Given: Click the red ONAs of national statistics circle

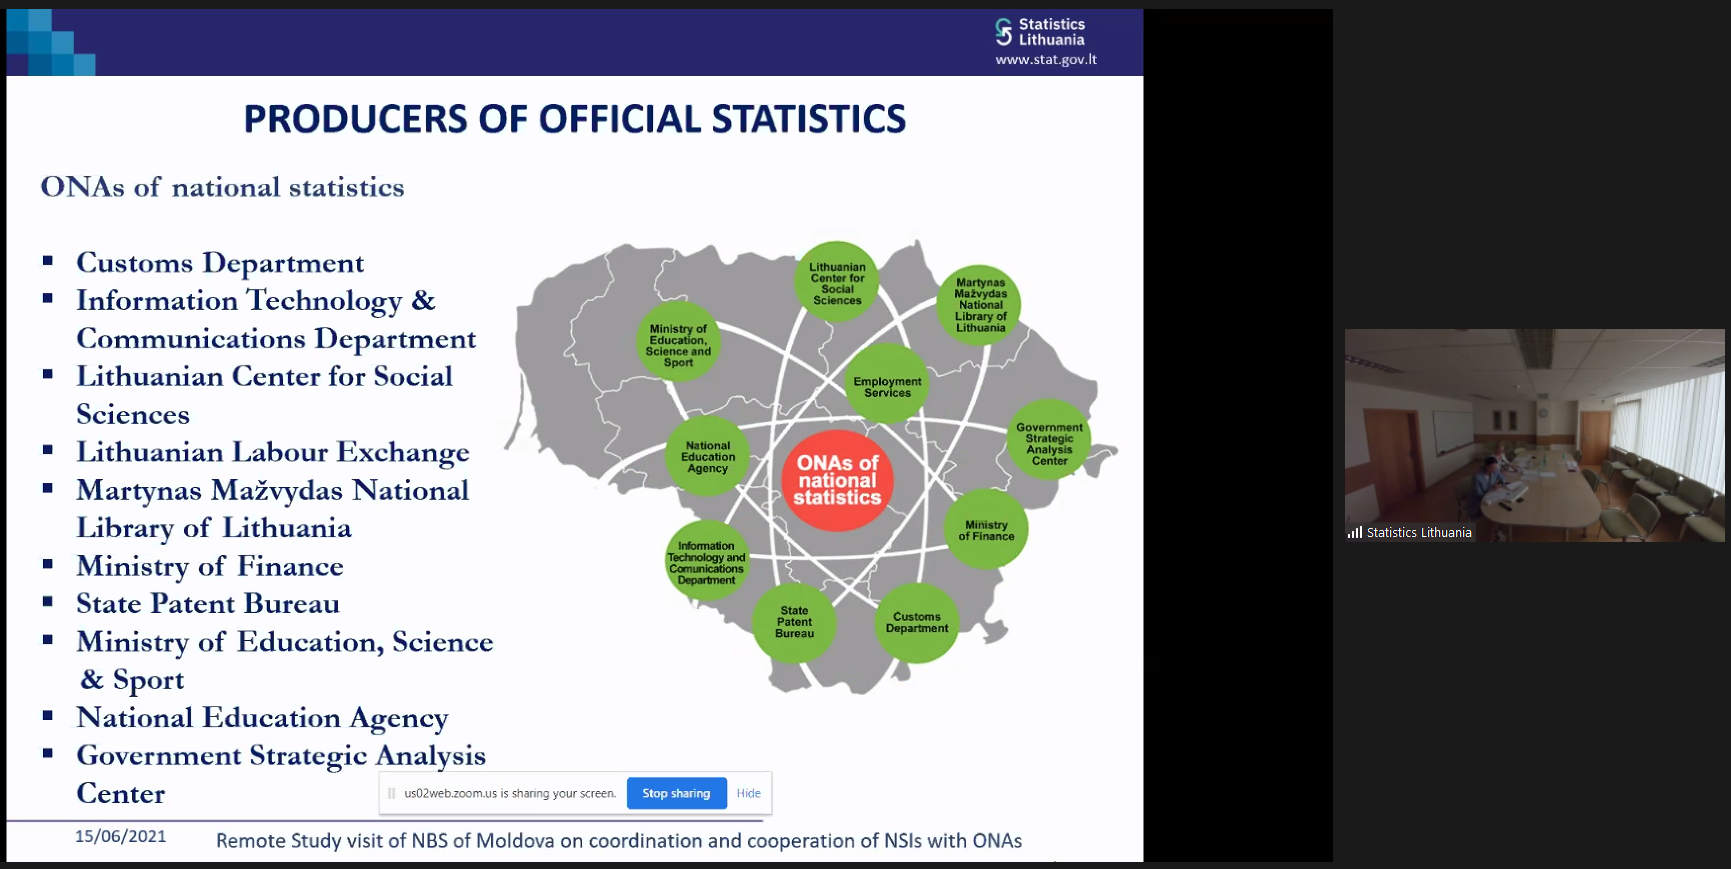Looking at the screenshot, I should point(837,480).
